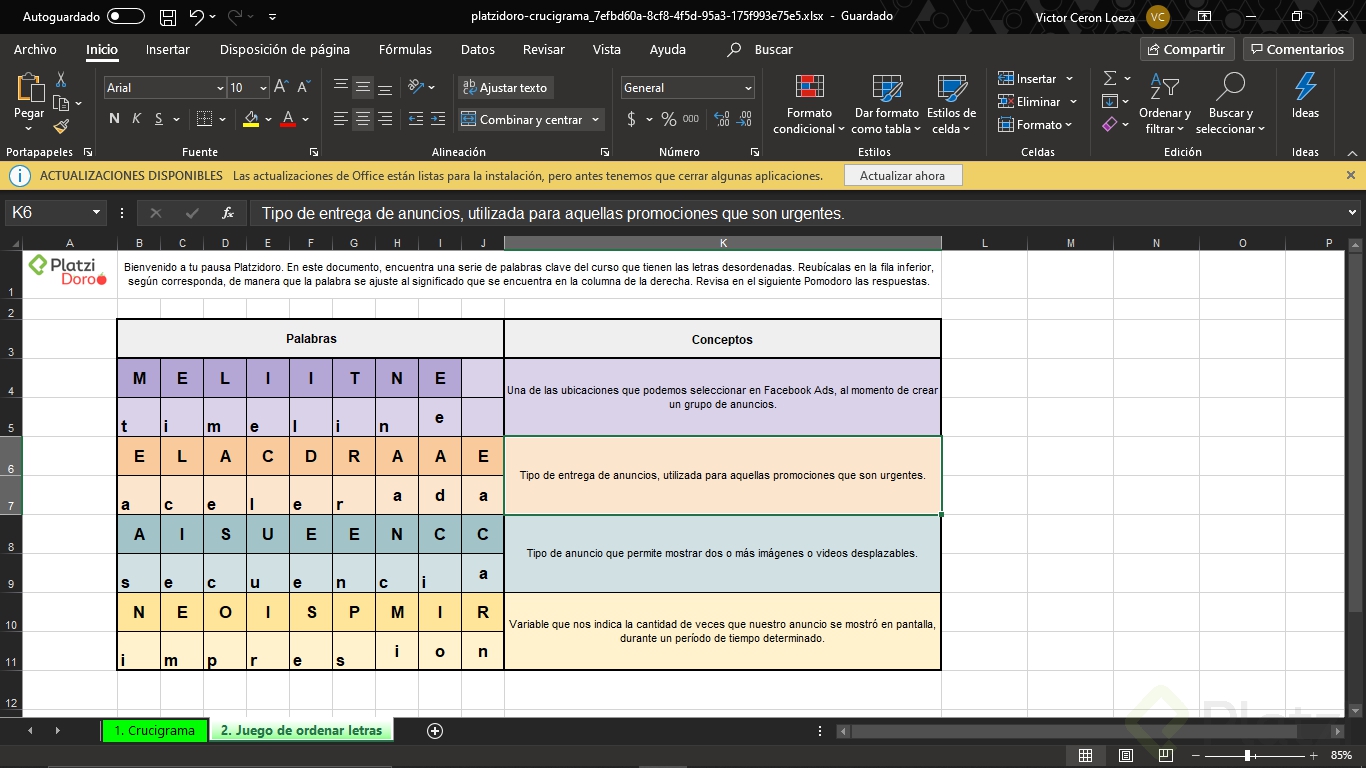
Task: Click the Autosuma sigma icon
Action: [x=1110, y=79]
